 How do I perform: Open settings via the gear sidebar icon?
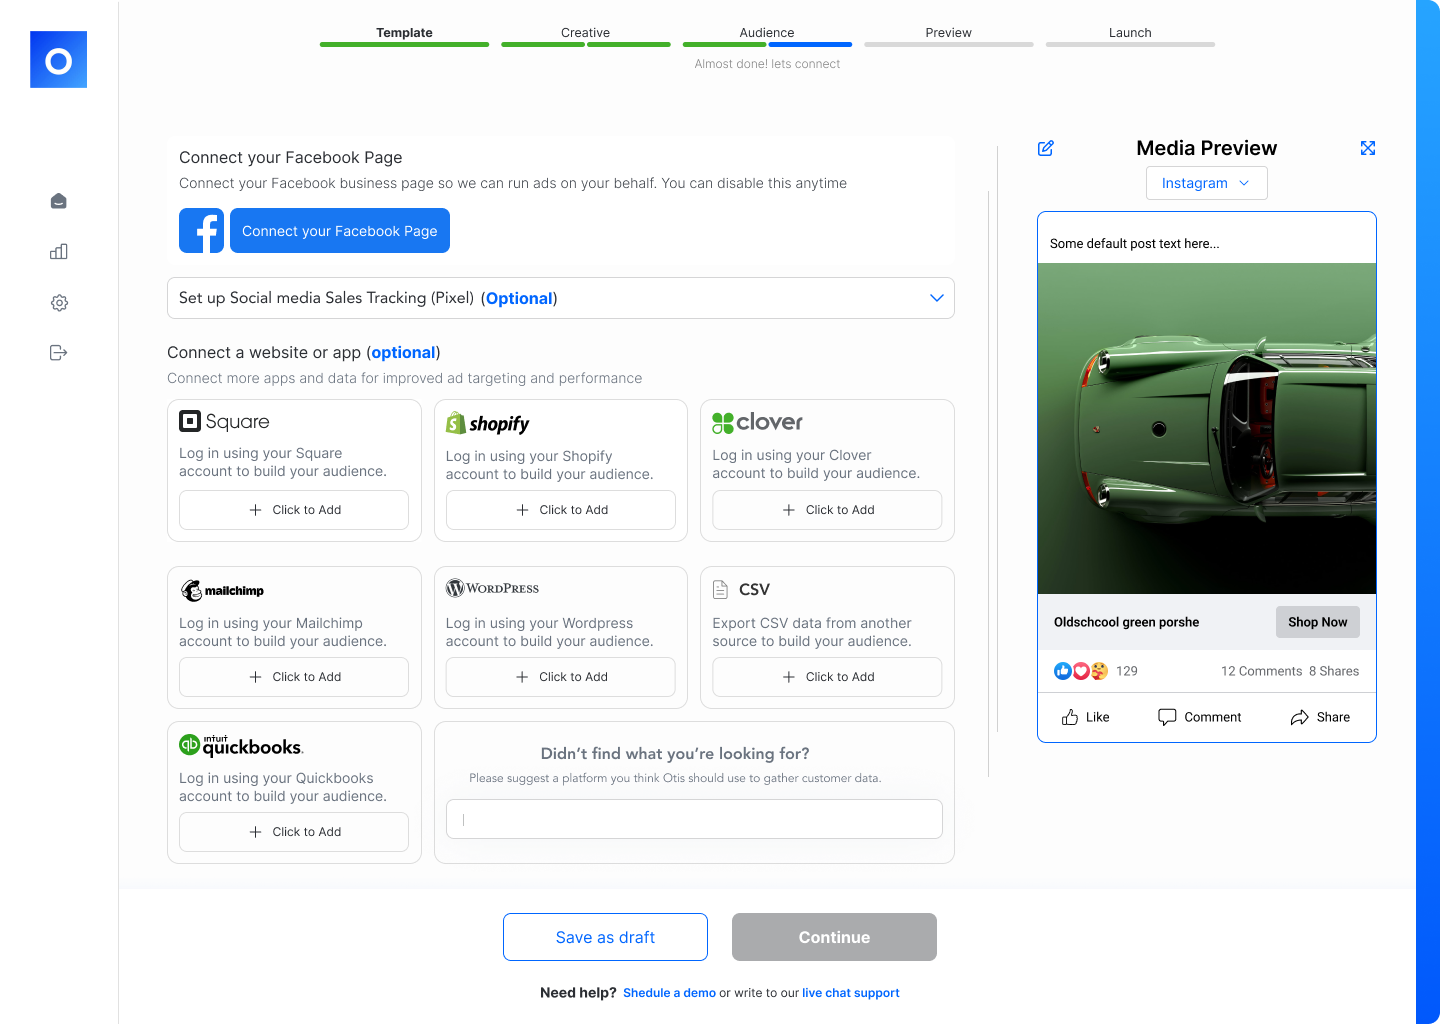point(59,302)
